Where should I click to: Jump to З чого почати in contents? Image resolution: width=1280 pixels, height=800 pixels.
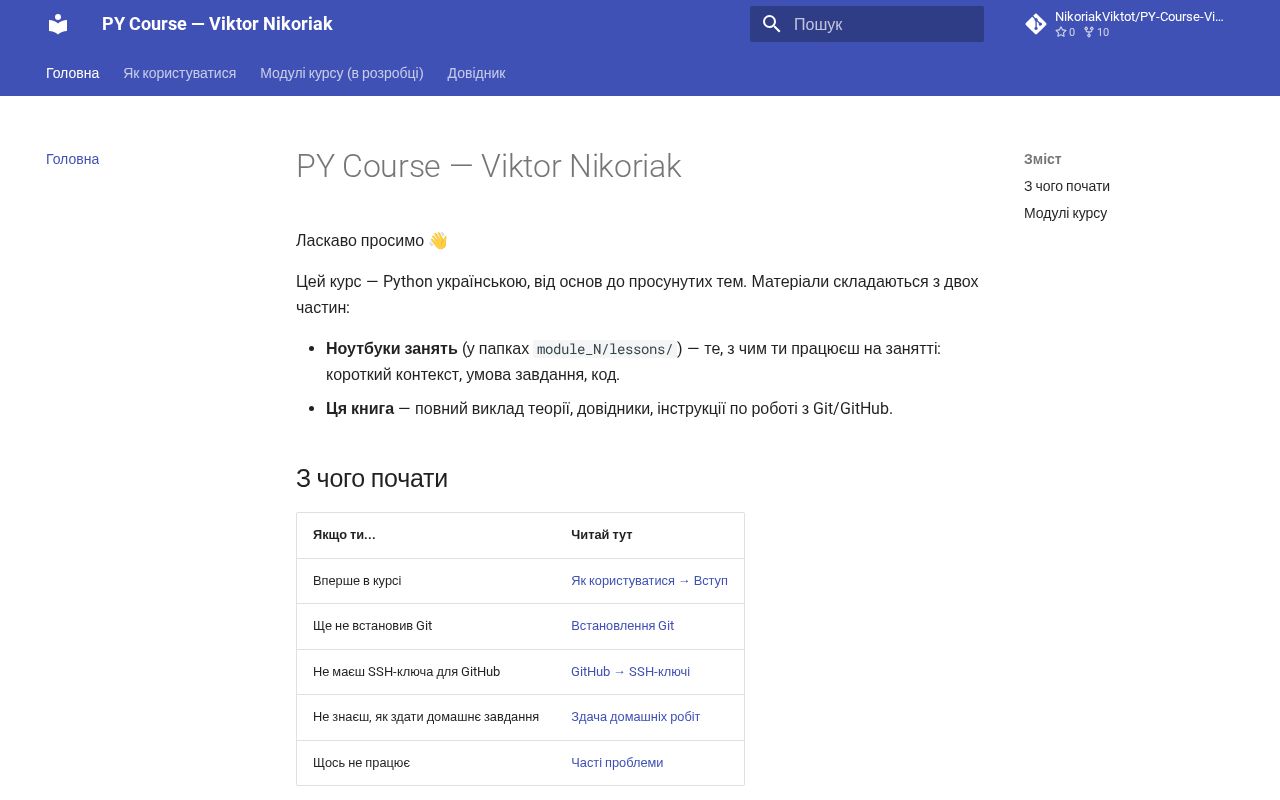point(1067,186)
